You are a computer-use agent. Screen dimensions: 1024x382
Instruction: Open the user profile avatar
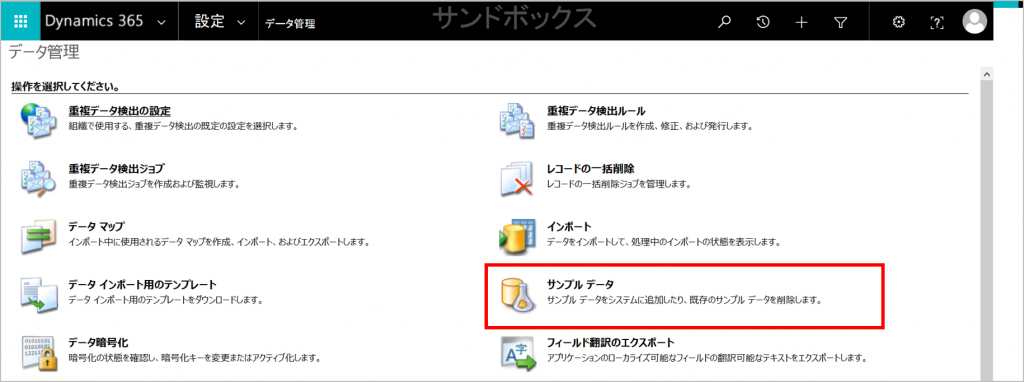(975, 22)
